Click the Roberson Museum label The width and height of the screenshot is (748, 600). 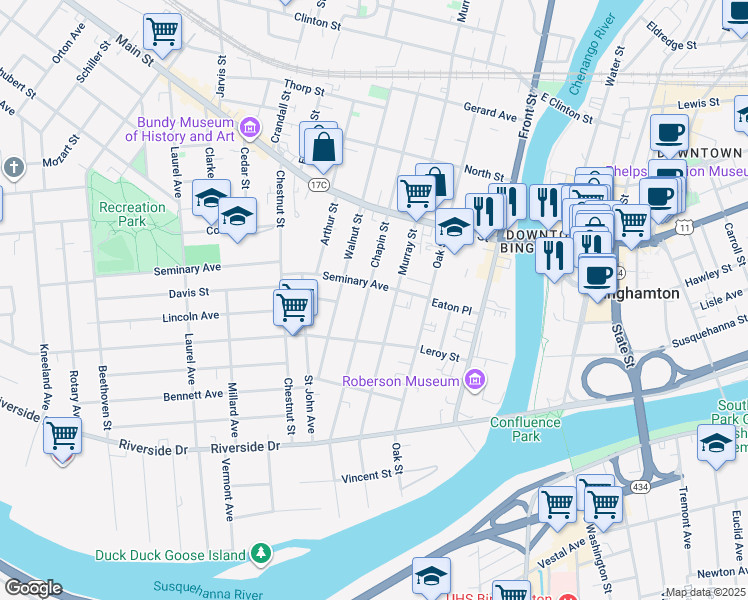tap(401, 381)
